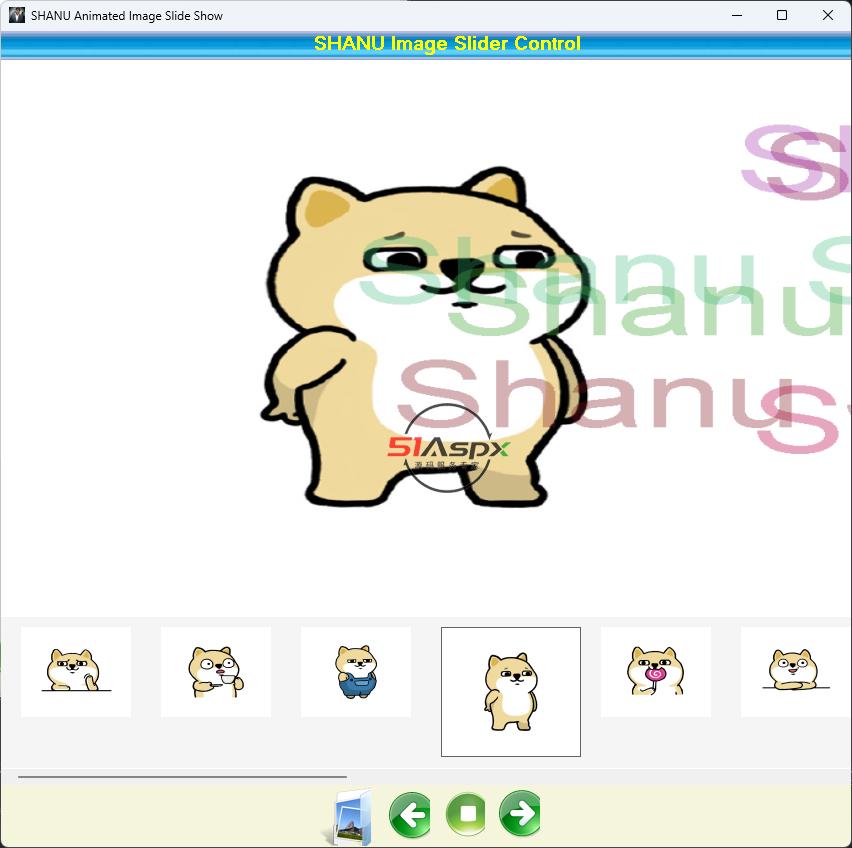The height and width of the screenshot is (848, 852).
Task: Select thumbnail of dog with pink lollipop
Action: pyautogui.click(x=656, y=672)
